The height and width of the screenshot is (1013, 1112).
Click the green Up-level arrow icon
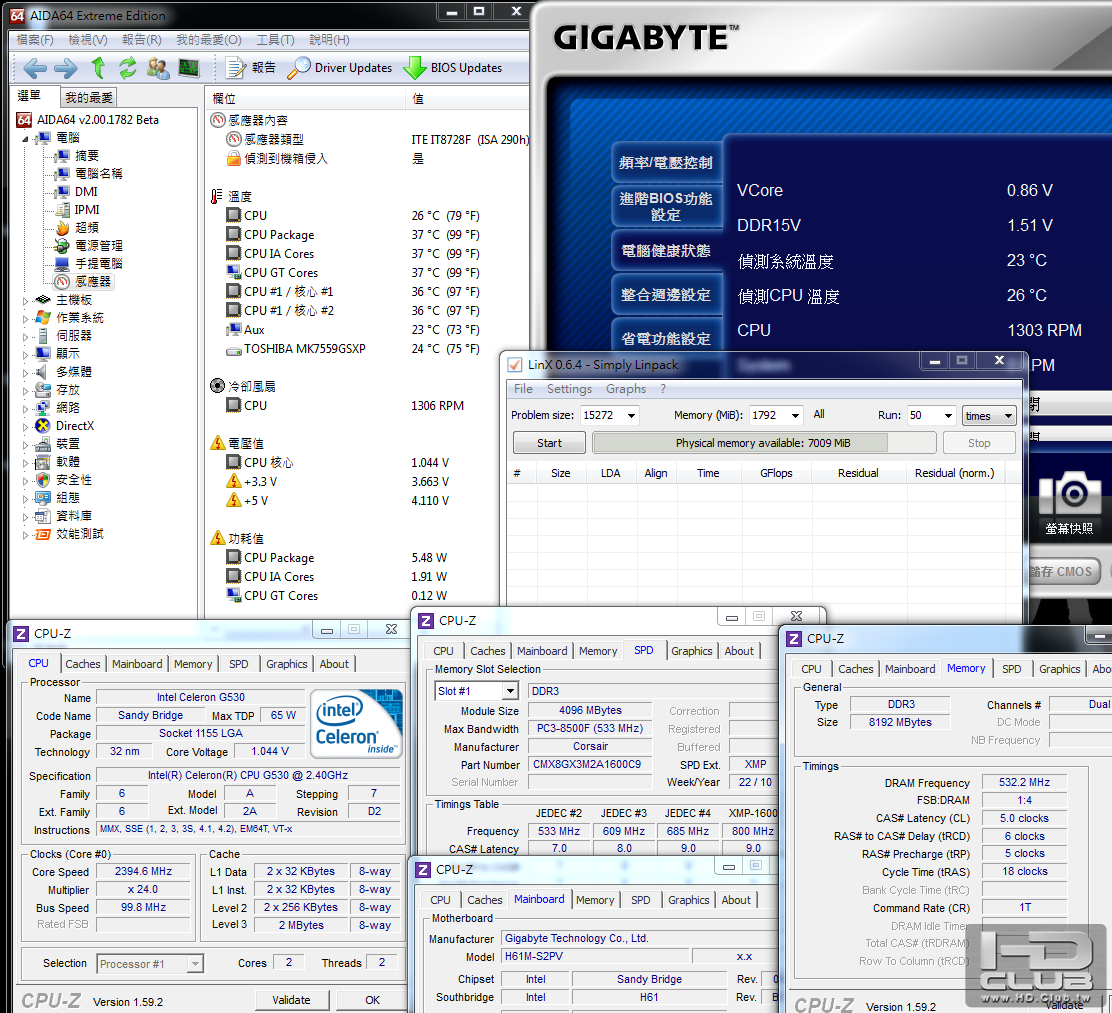[98, 68]
